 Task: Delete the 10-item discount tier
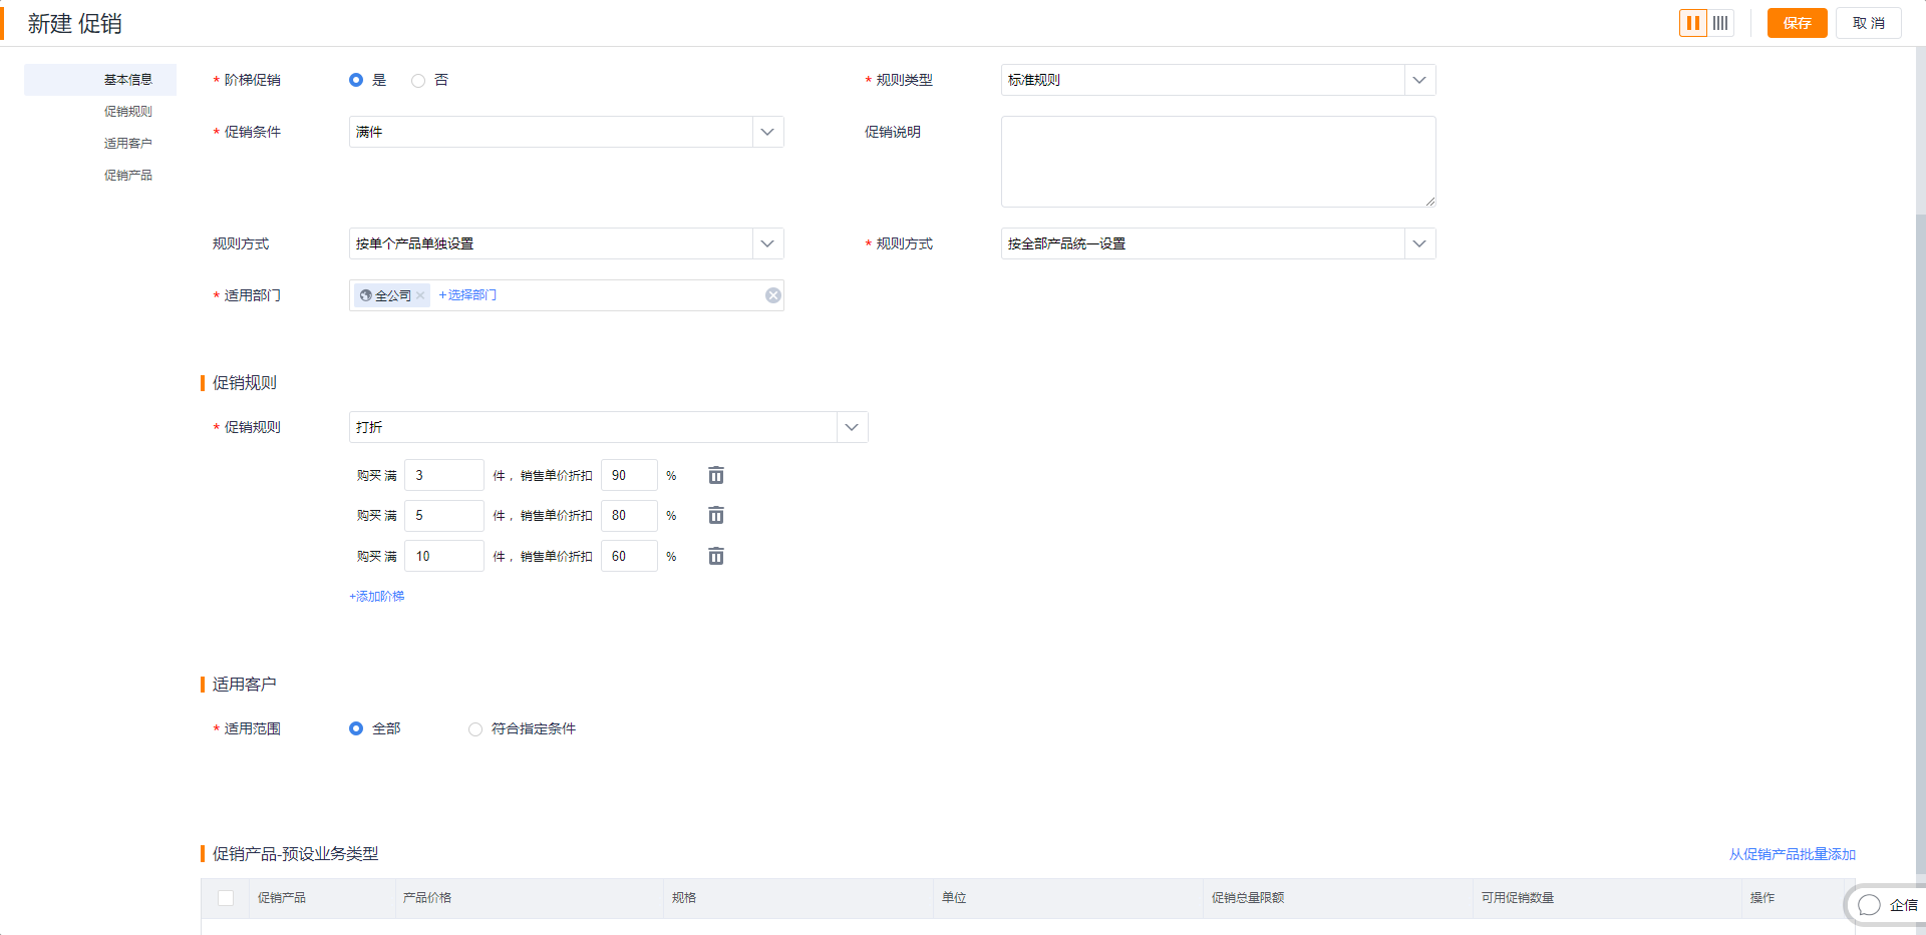point(716,556)
